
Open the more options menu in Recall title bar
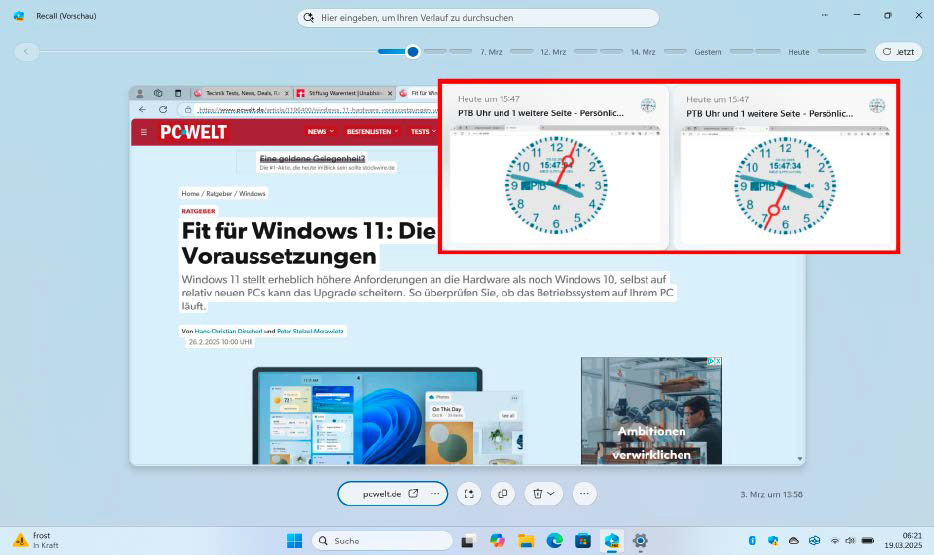point(824,15)
